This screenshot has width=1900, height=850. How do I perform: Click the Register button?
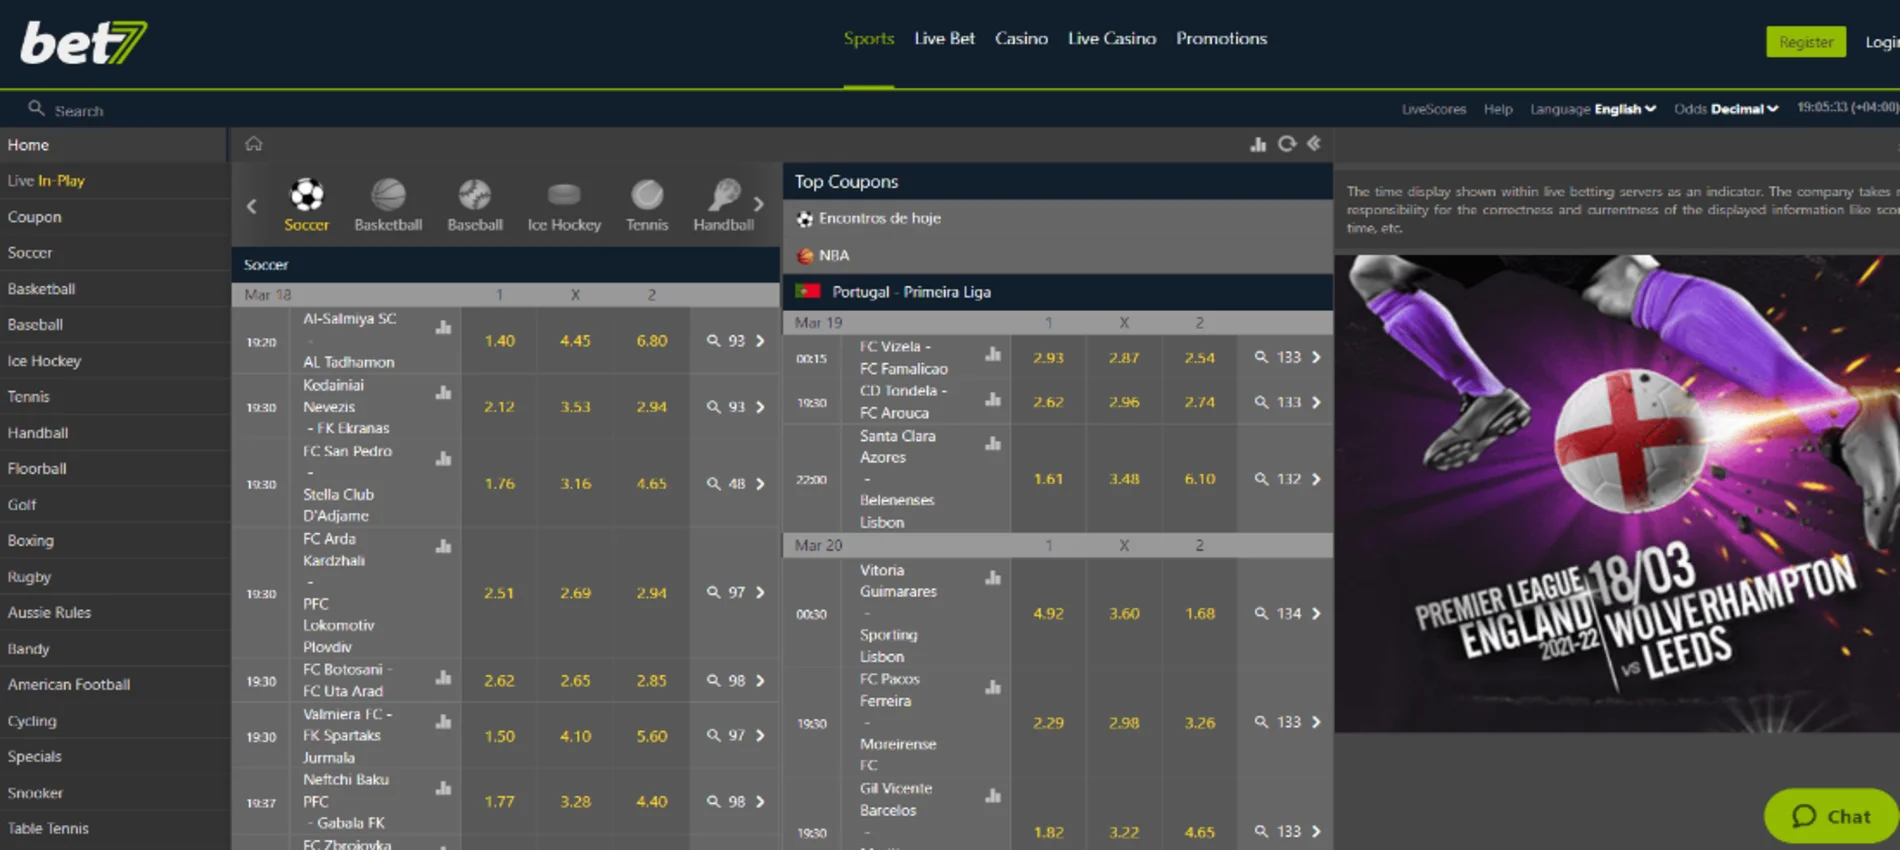click(x=1806, y=42)
